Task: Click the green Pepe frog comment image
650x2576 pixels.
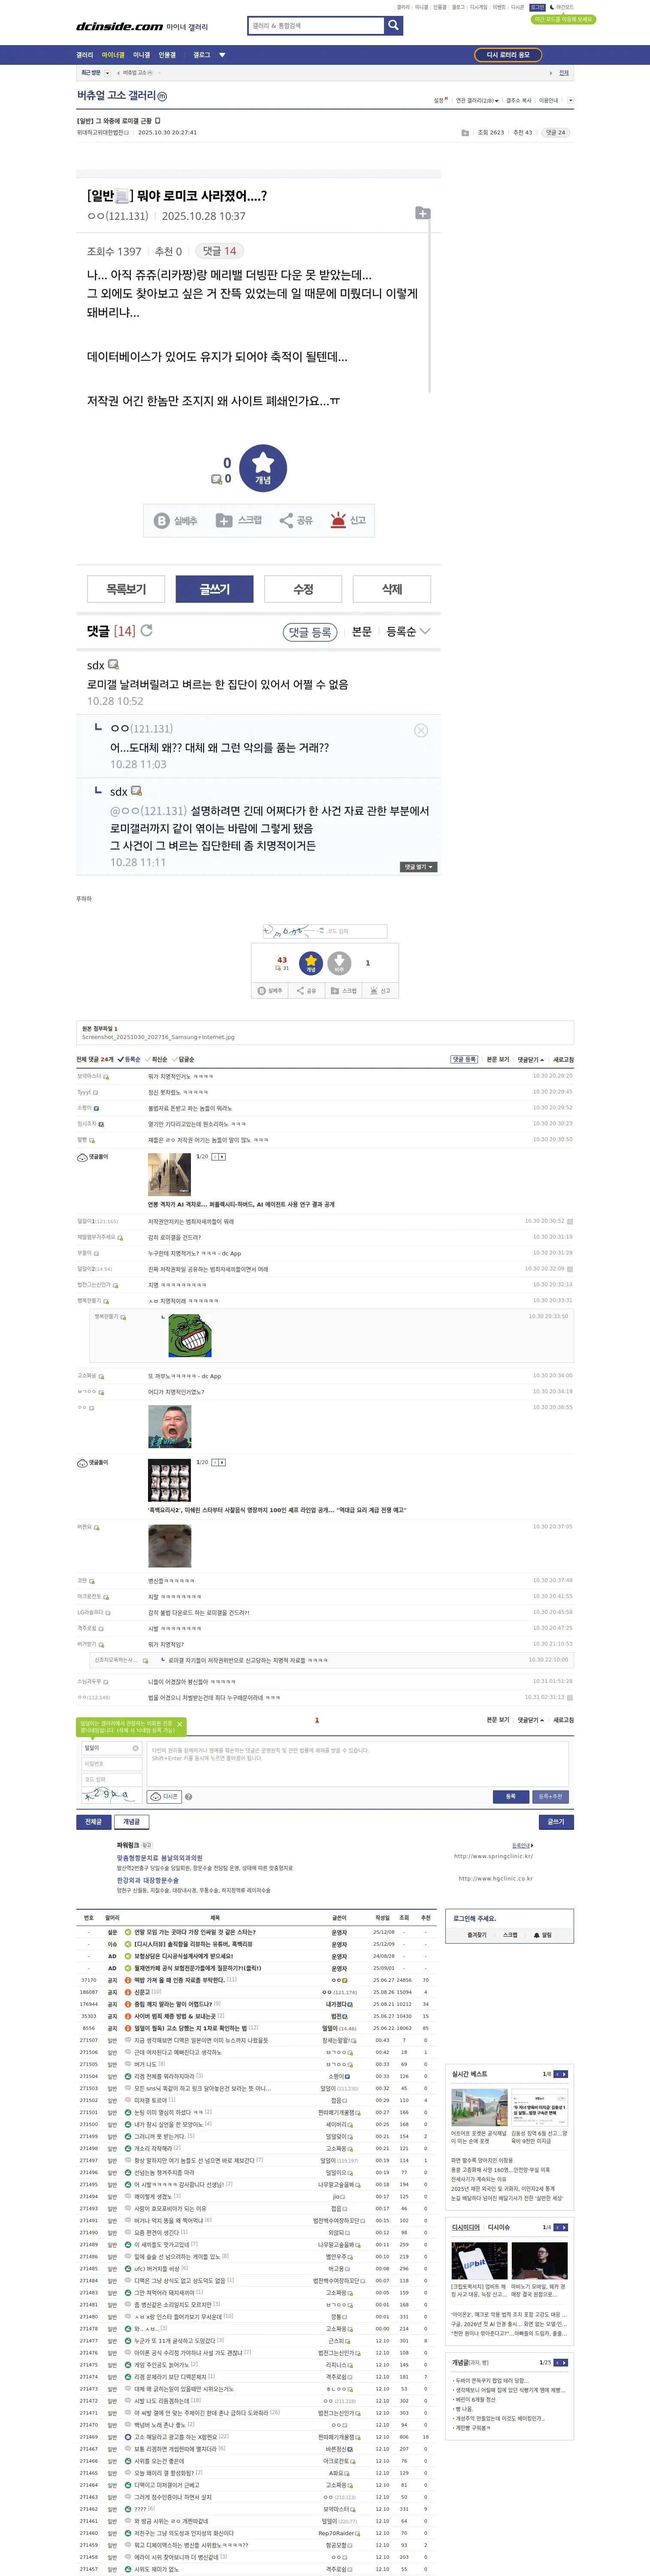Action: click(190, 1335)
